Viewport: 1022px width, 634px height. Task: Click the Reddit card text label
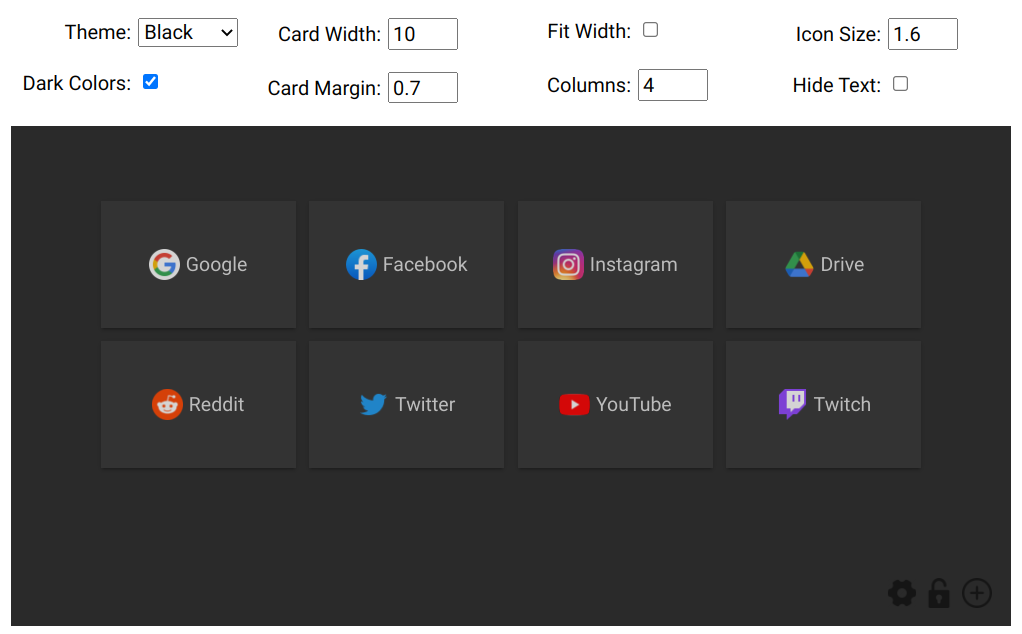216,405
